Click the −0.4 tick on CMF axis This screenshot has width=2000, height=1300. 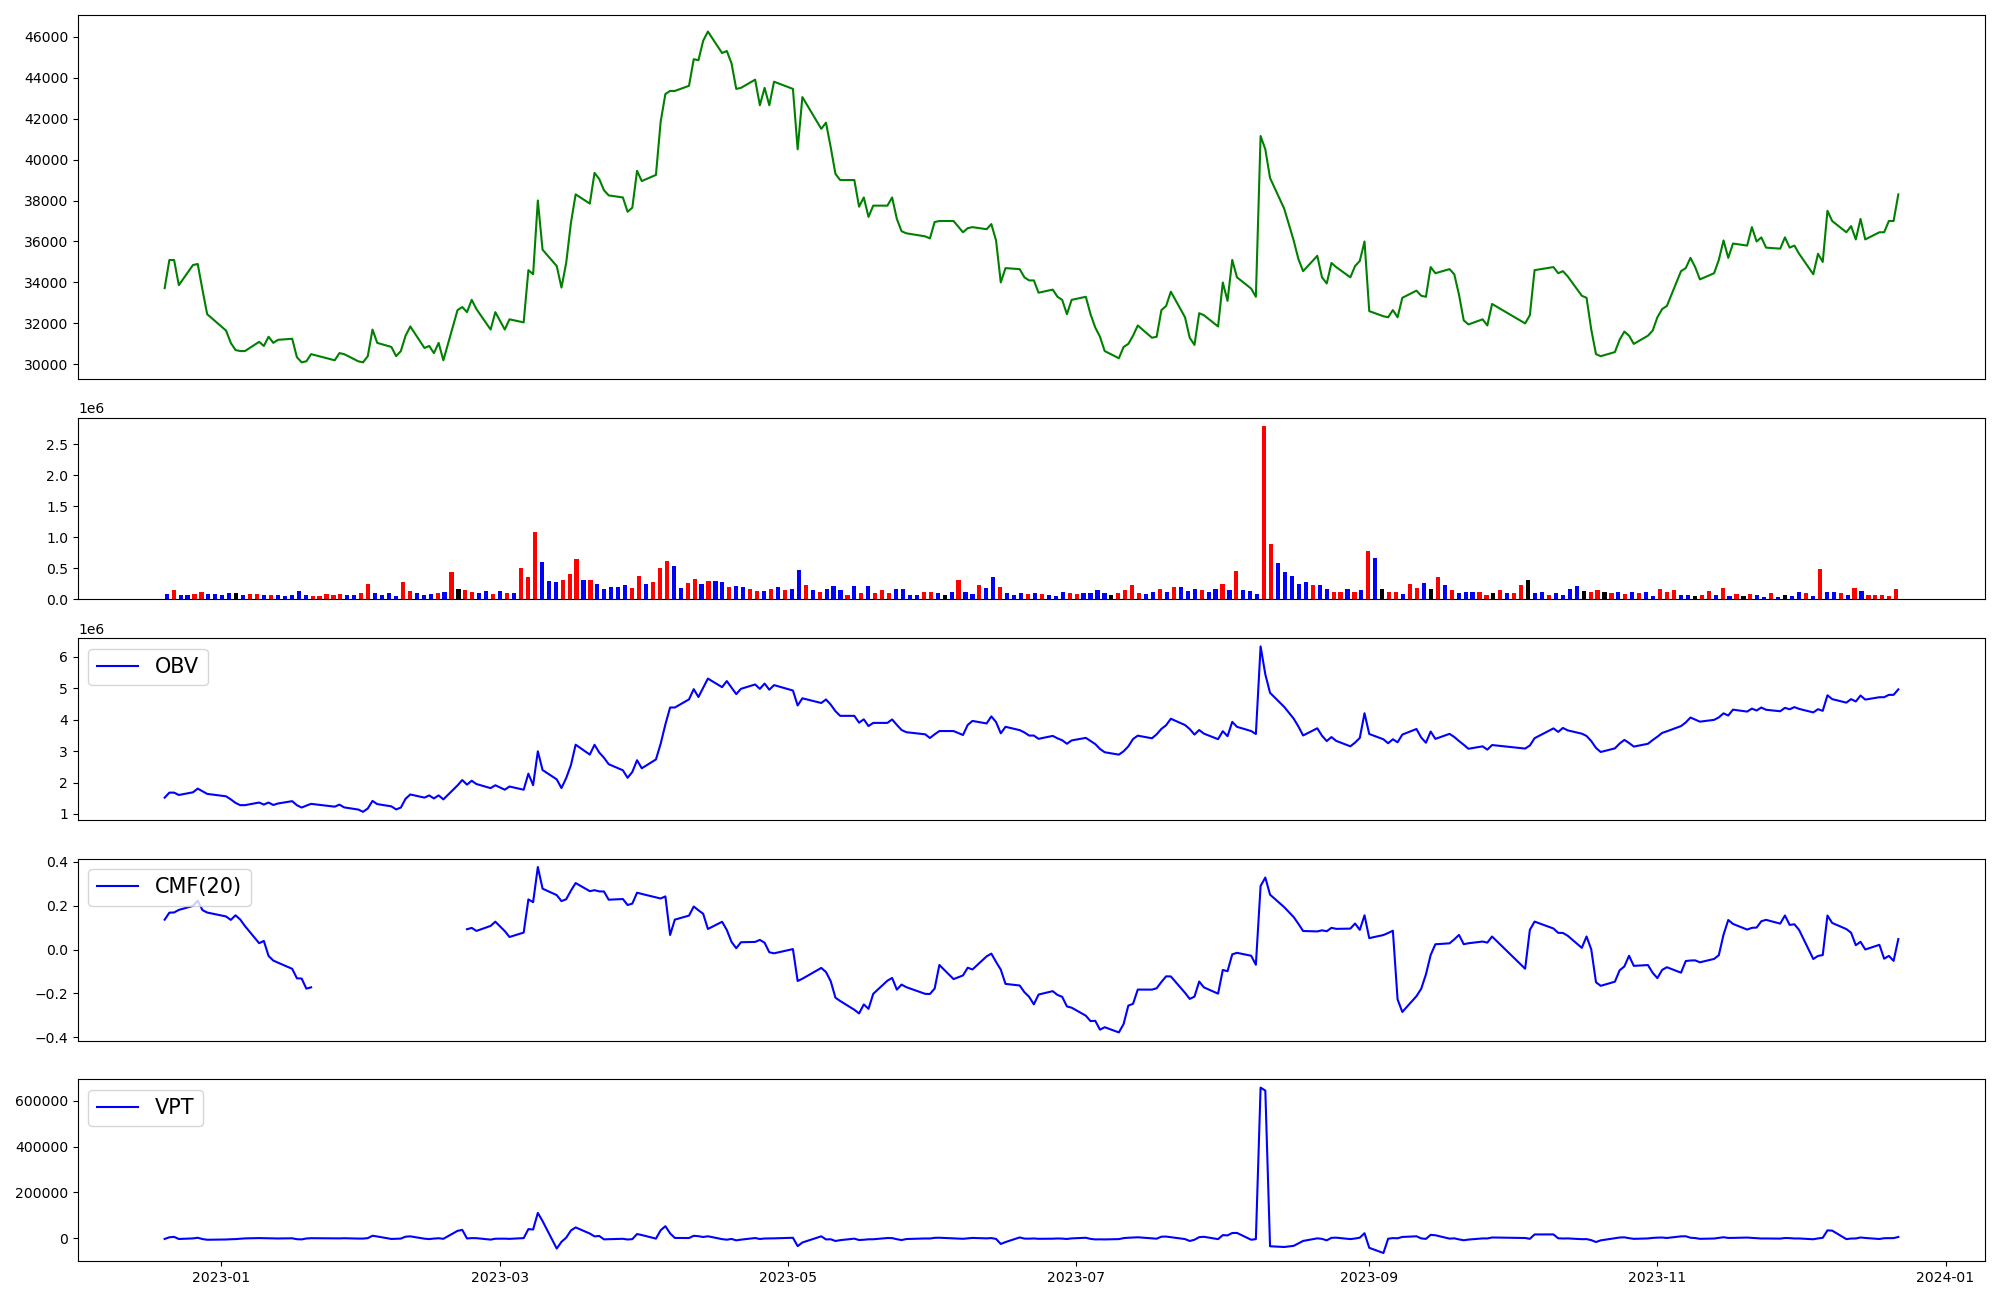(x=50, y=1038)
